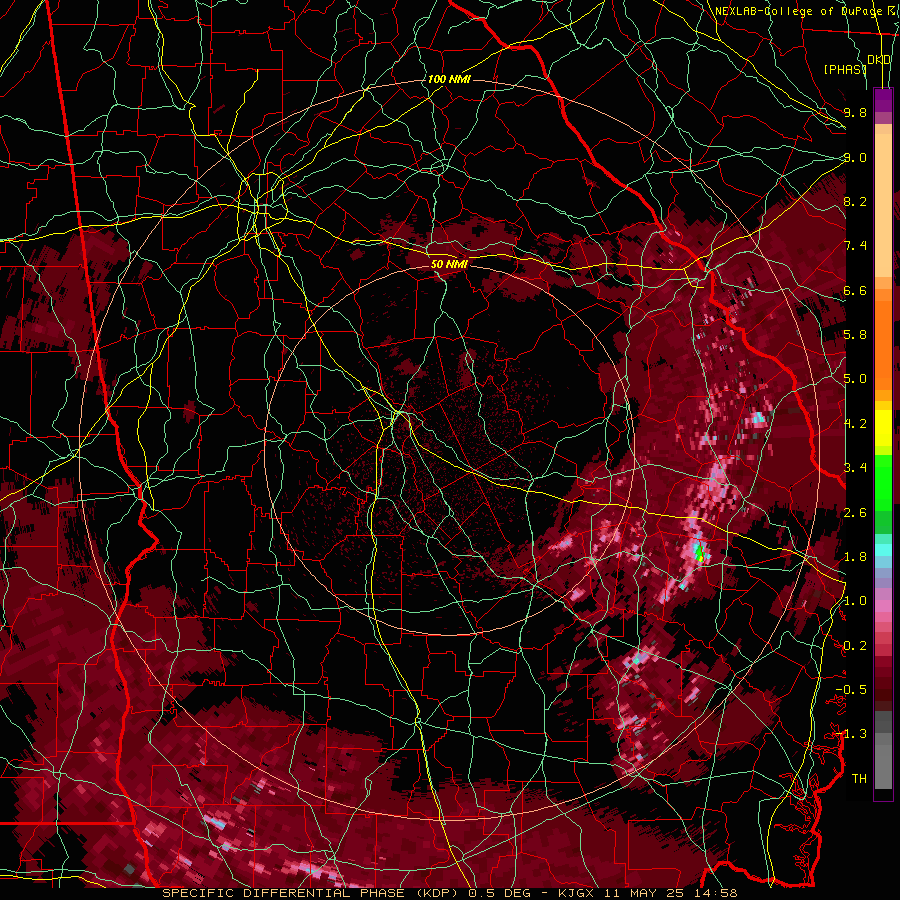Click the 9.8 value on the color scale
The height and width of the screenshot is (900, 900).
855,112
